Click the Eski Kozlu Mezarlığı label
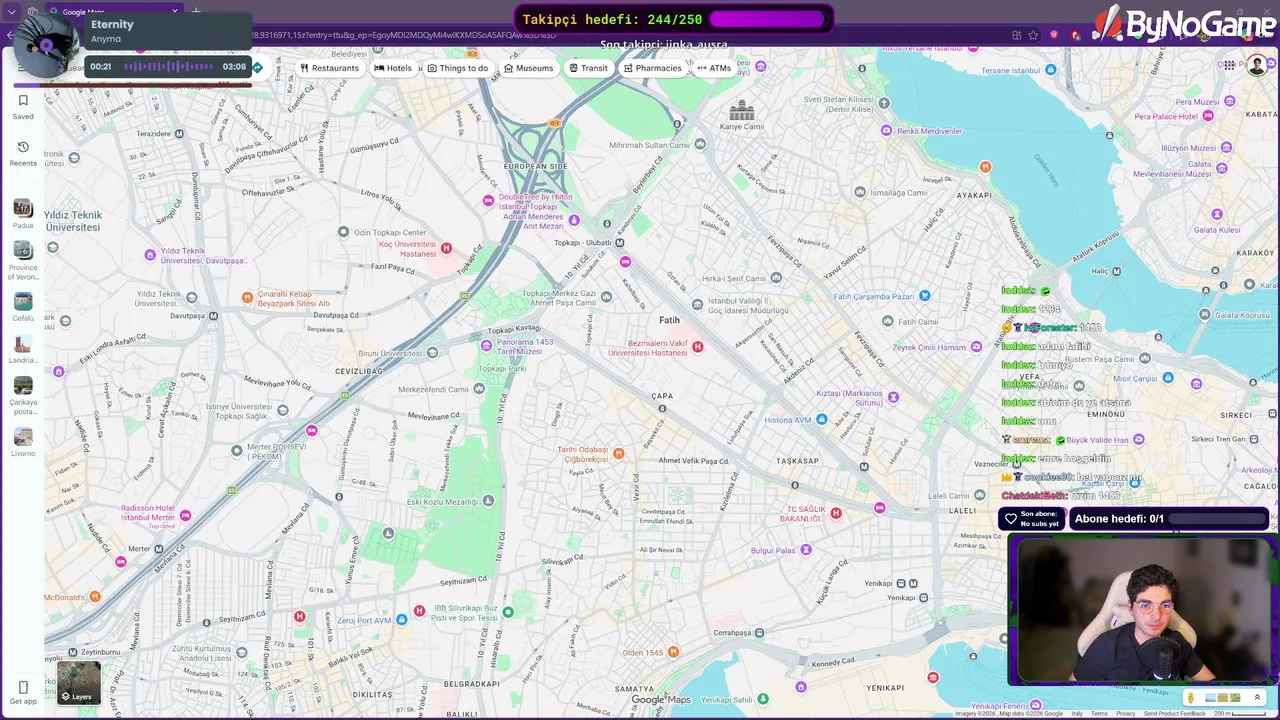 [x=442, y=502]
